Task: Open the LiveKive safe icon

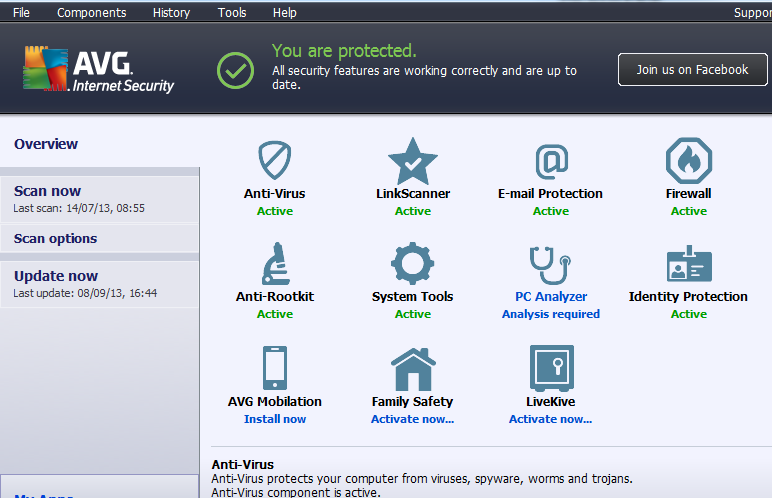Action: (x=551, y=368)
